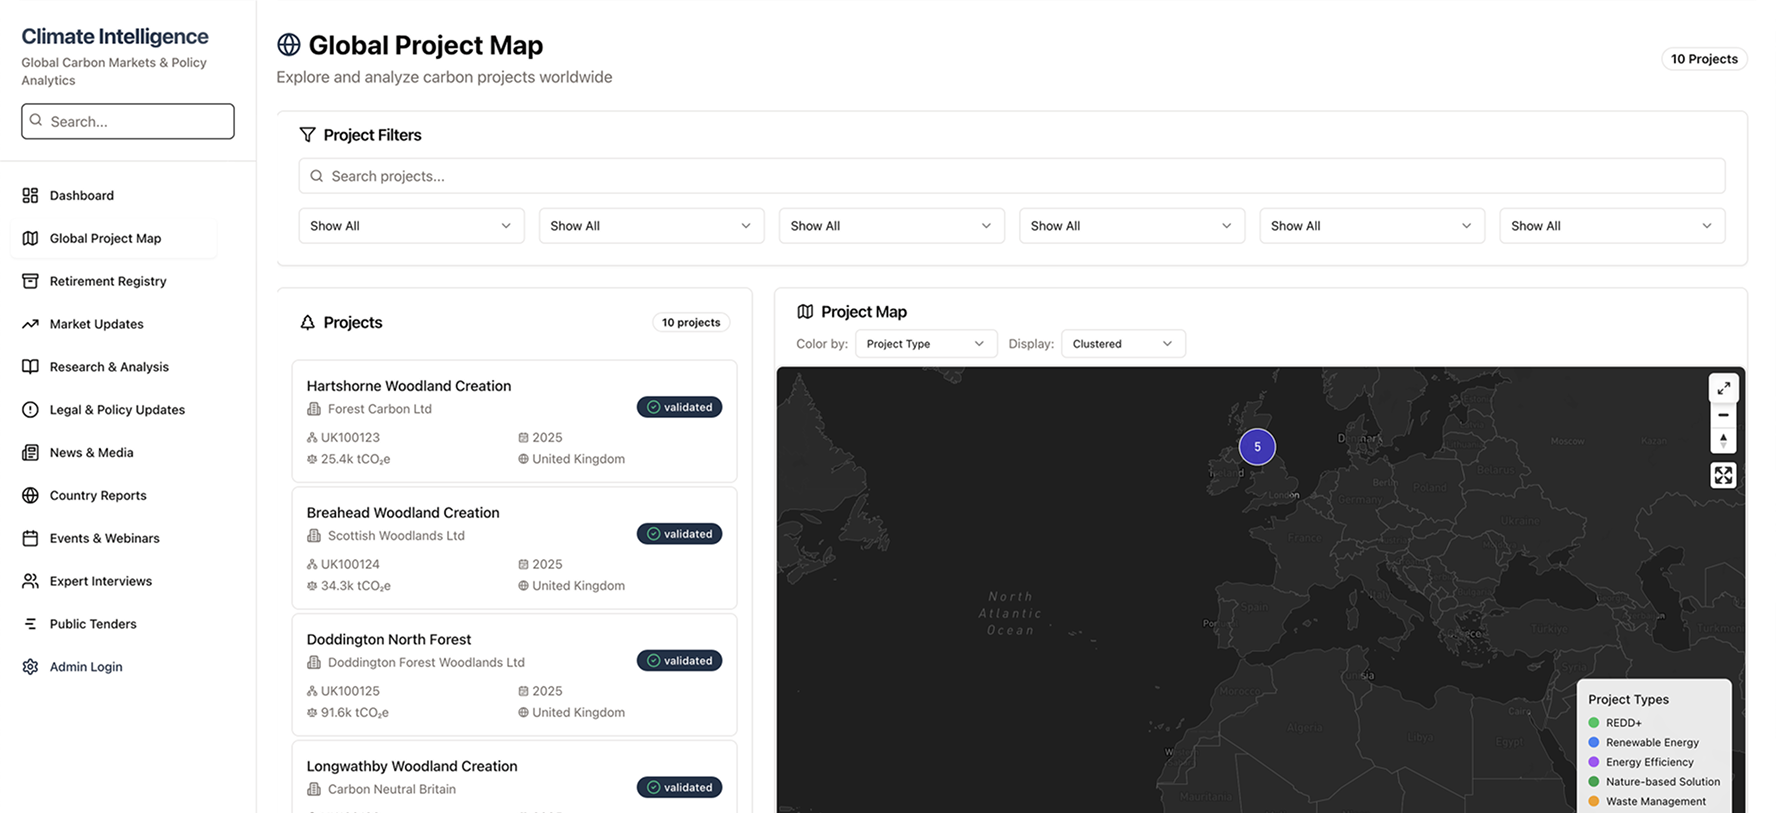Click the News & Media newspaper icon

click(30, 453)
